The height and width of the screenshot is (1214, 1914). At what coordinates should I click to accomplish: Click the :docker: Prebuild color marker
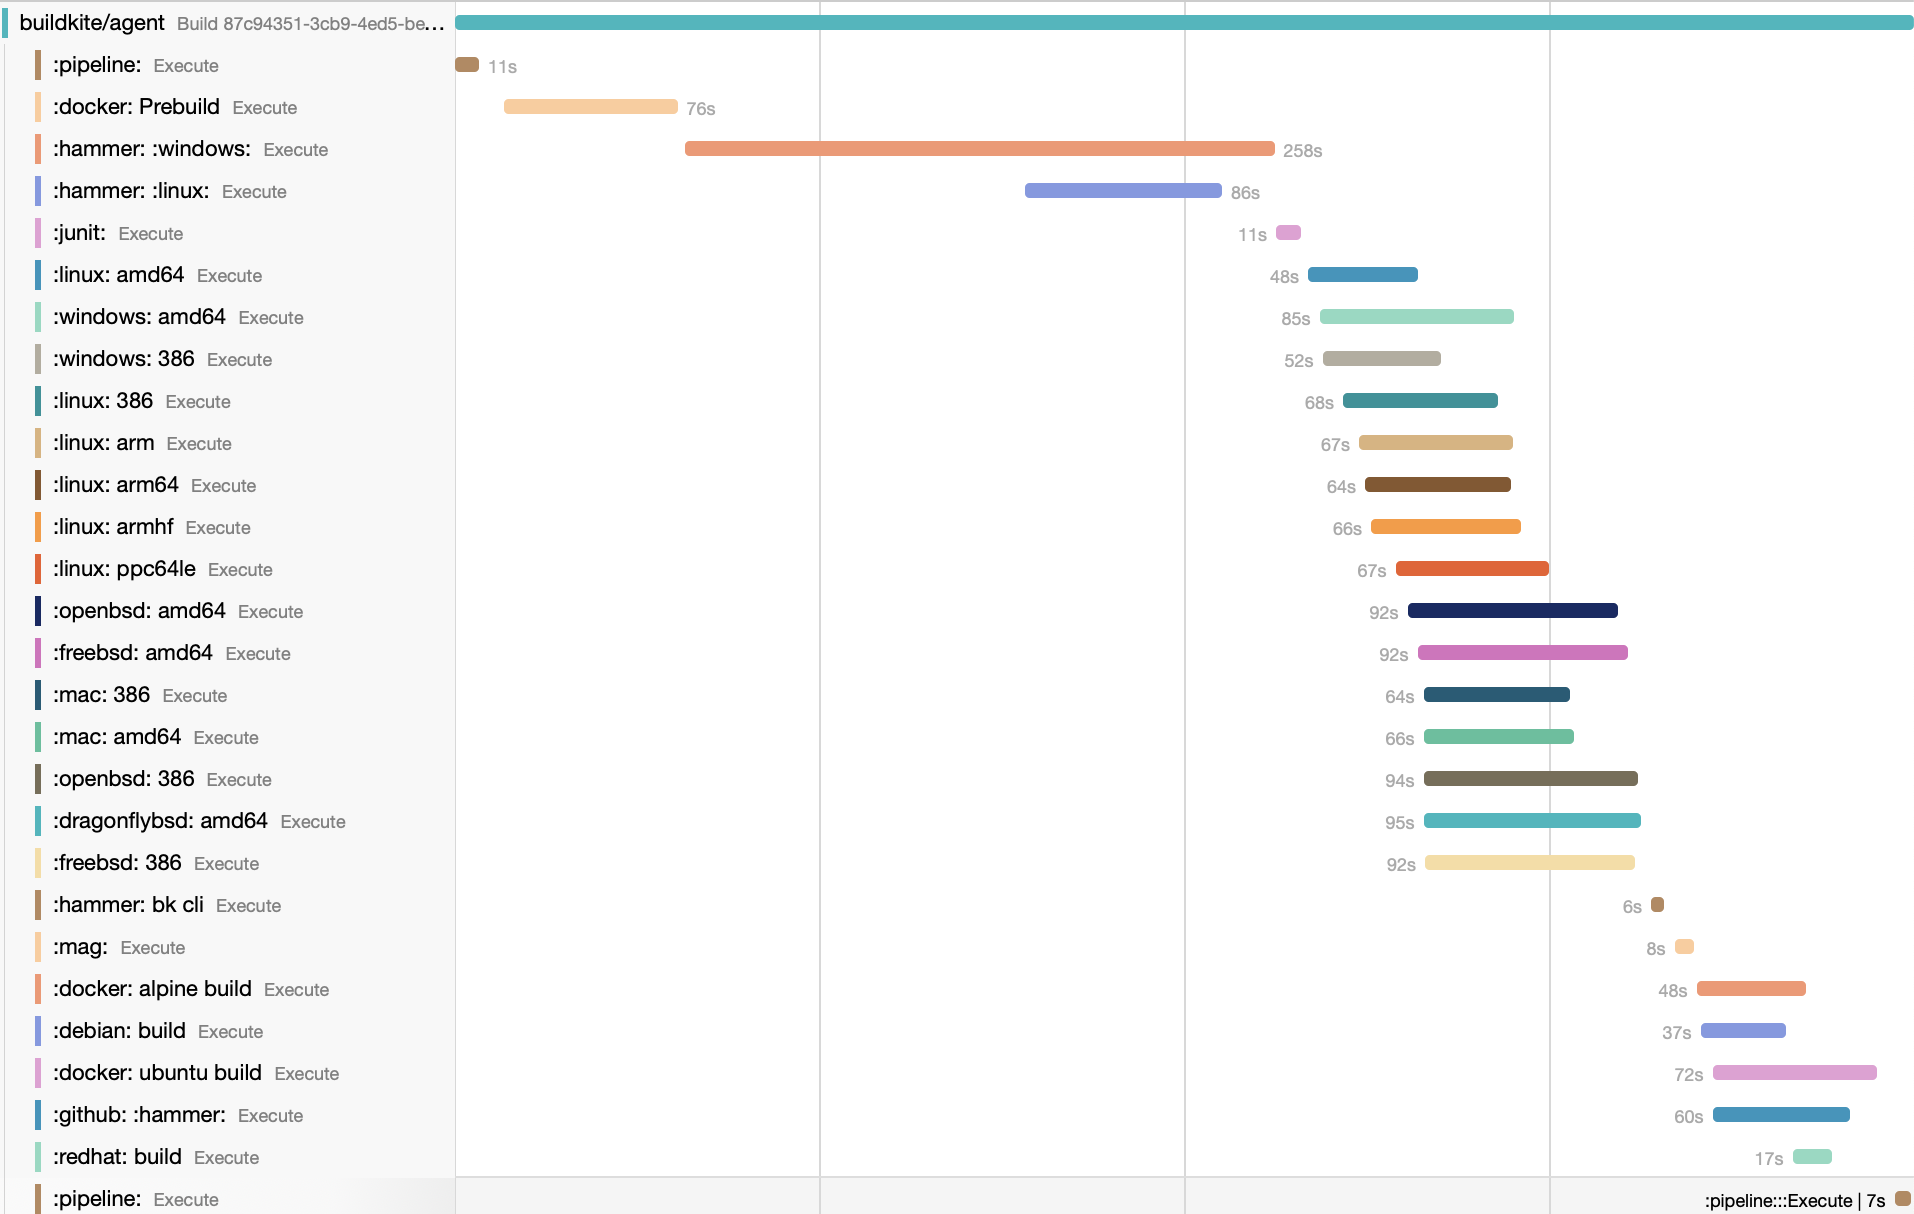pyautogui.click(x=38, y=107)
